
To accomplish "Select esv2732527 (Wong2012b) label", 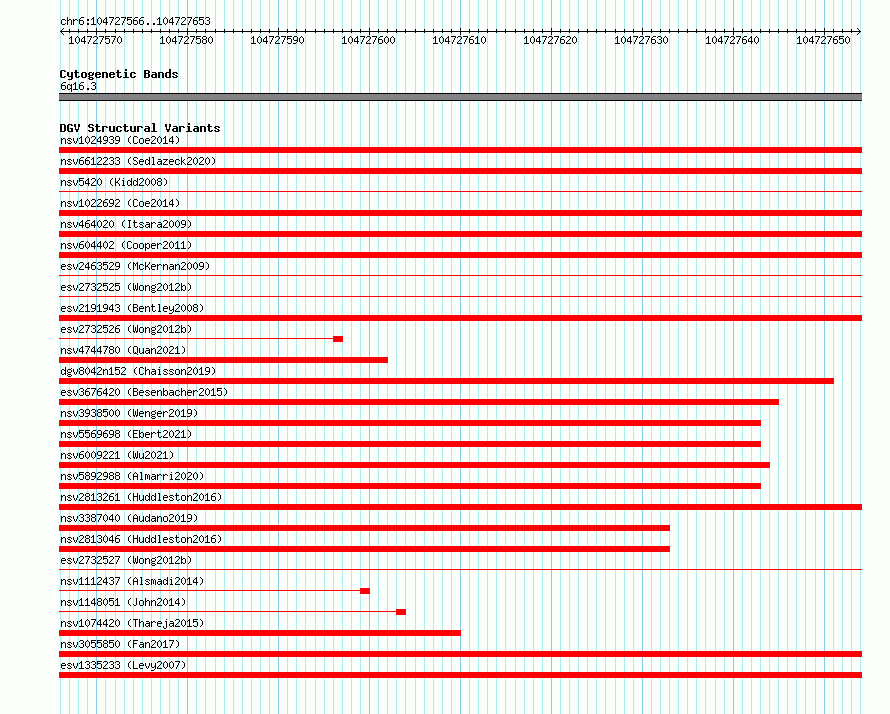I will pos(126,560).
